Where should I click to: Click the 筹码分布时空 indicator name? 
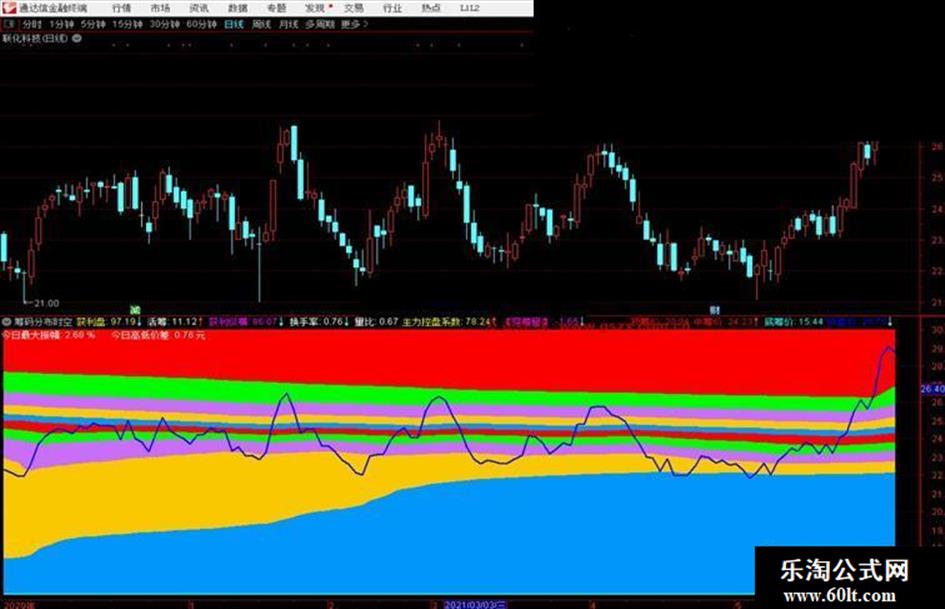tap(43, 322)
